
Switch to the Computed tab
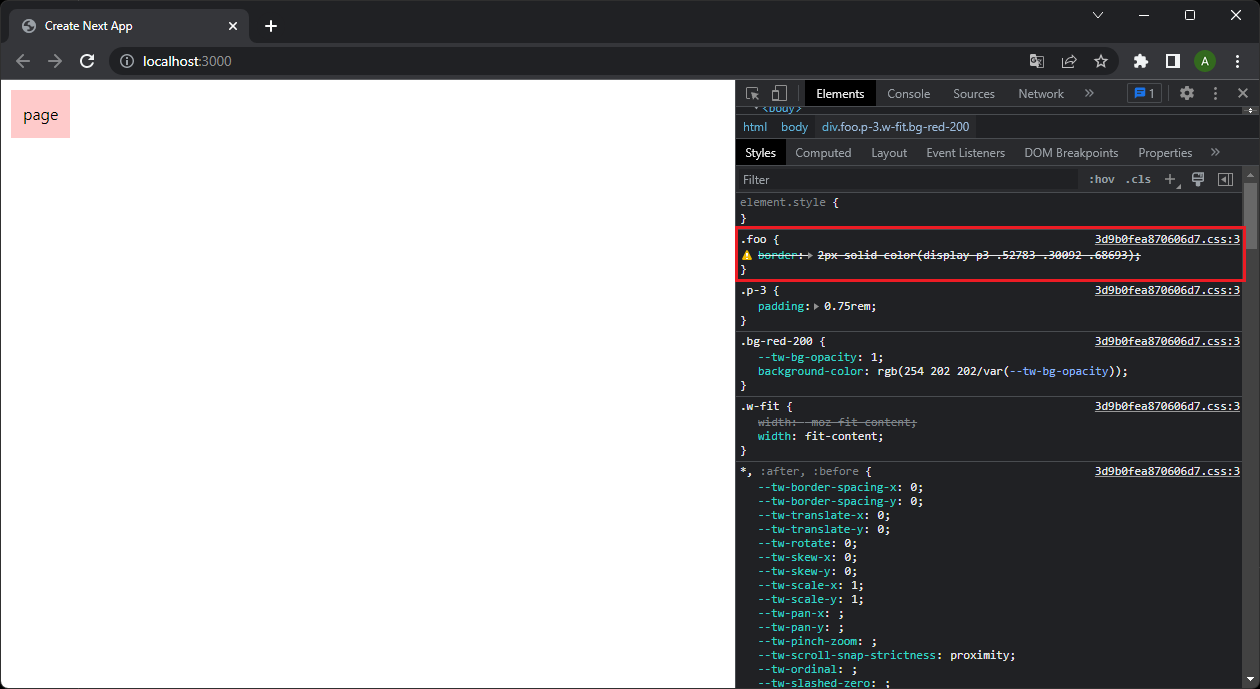click(823, 152)
